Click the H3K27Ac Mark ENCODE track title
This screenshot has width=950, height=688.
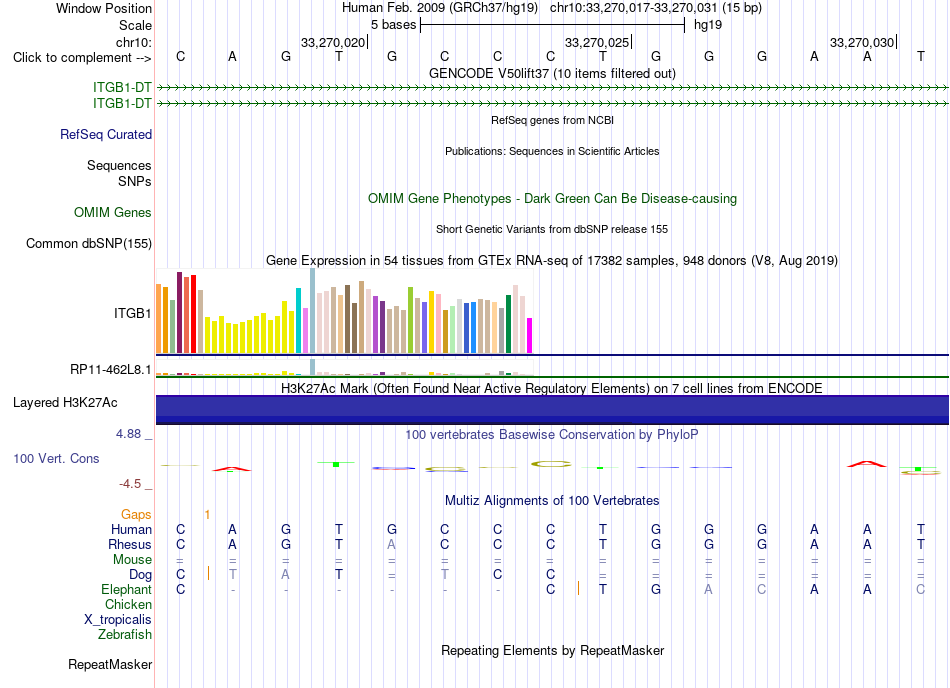[552, 388]
